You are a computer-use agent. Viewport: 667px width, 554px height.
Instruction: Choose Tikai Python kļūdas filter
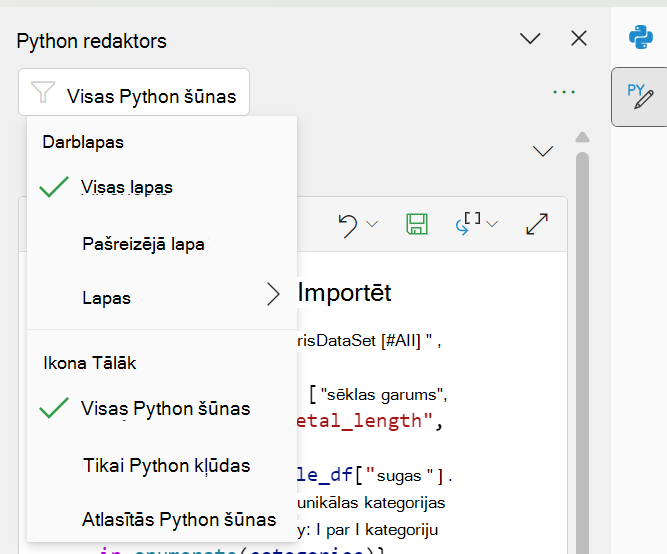(162, 465)
